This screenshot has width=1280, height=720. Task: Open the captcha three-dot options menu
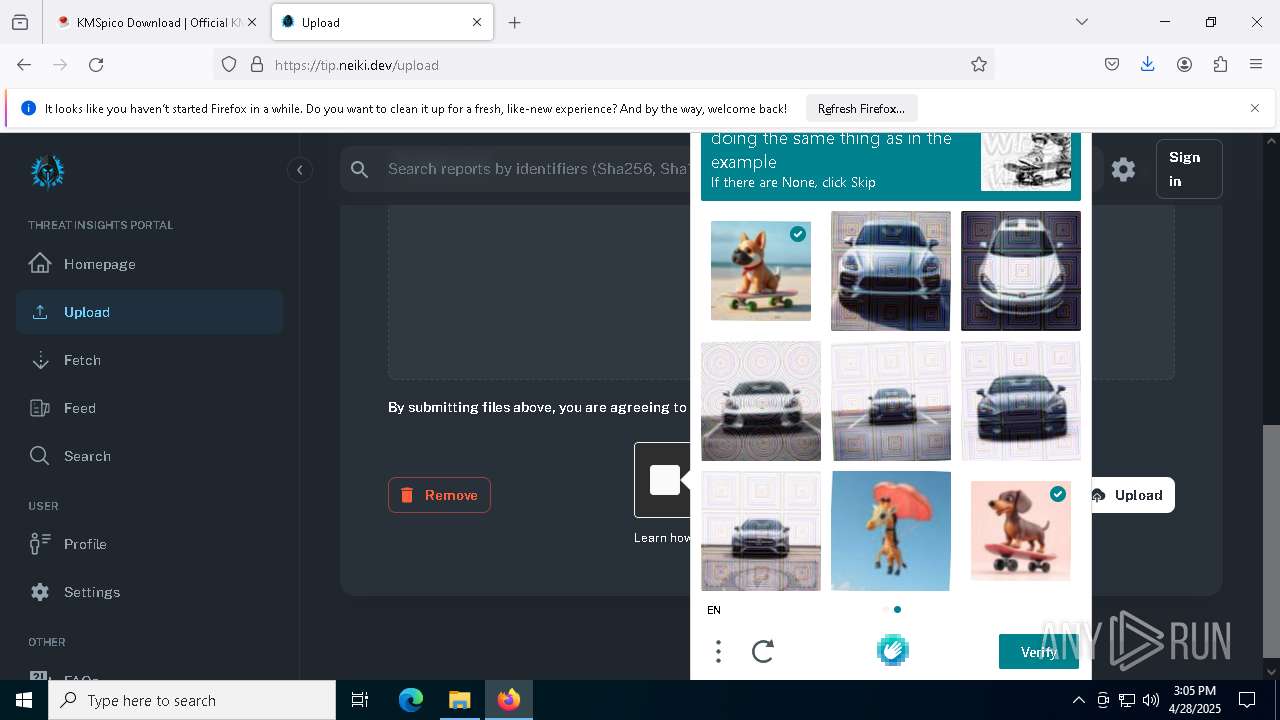(718, 652)
